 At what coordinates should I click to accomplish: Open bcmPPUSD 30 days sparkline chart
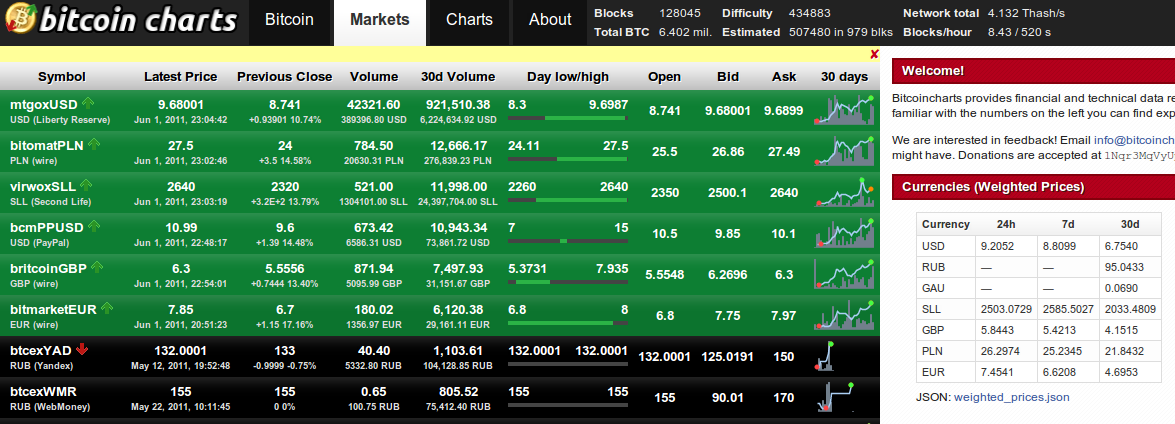pyautogui.click(x=845, y=232)
